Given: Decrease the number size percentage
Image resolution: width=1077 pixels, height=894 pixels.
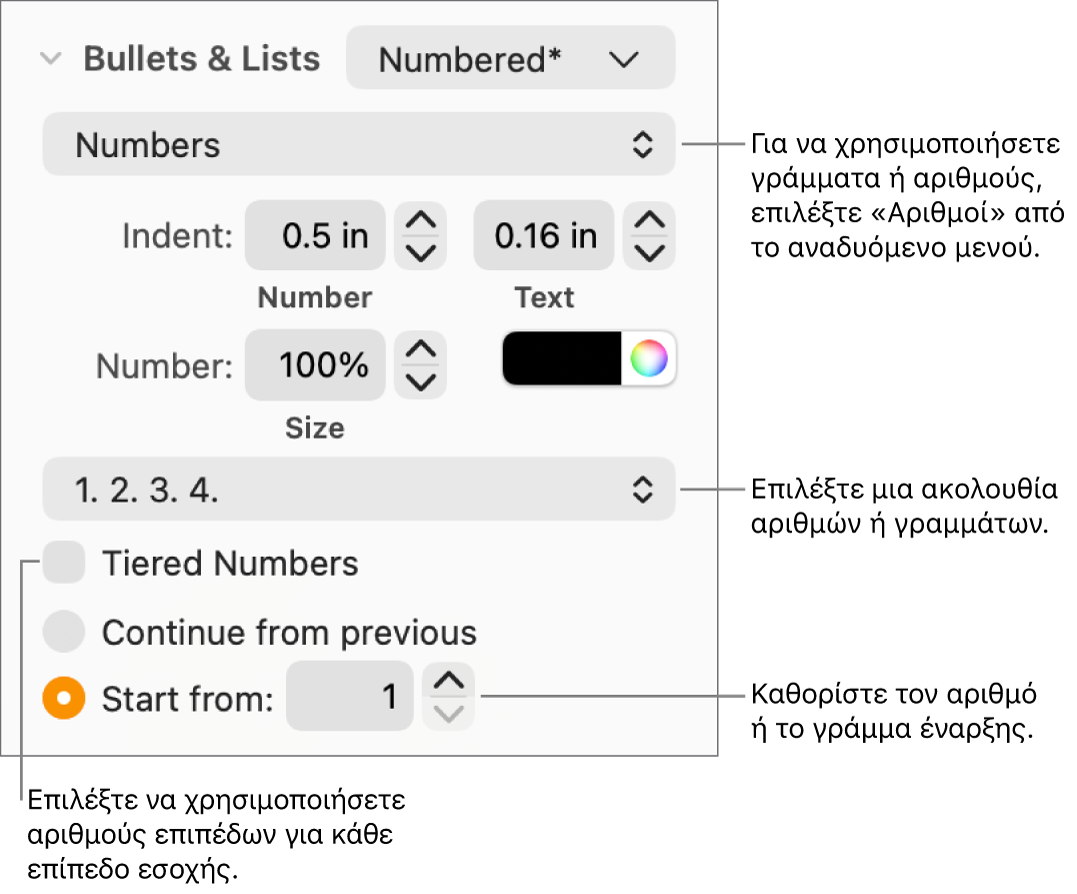Looking at the screenshot, I should tap(421, 381).
